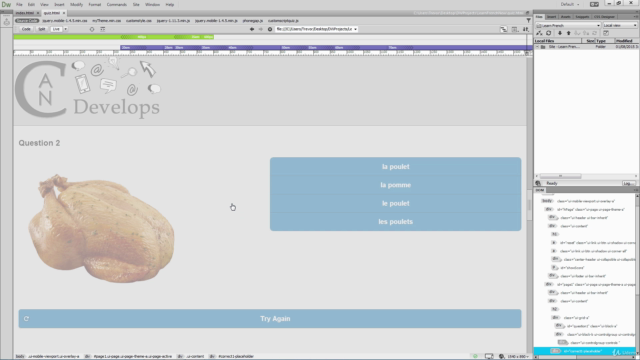
Task: Choose the answer la pomme
Action: pyautogui.click(x=396, y=185)
